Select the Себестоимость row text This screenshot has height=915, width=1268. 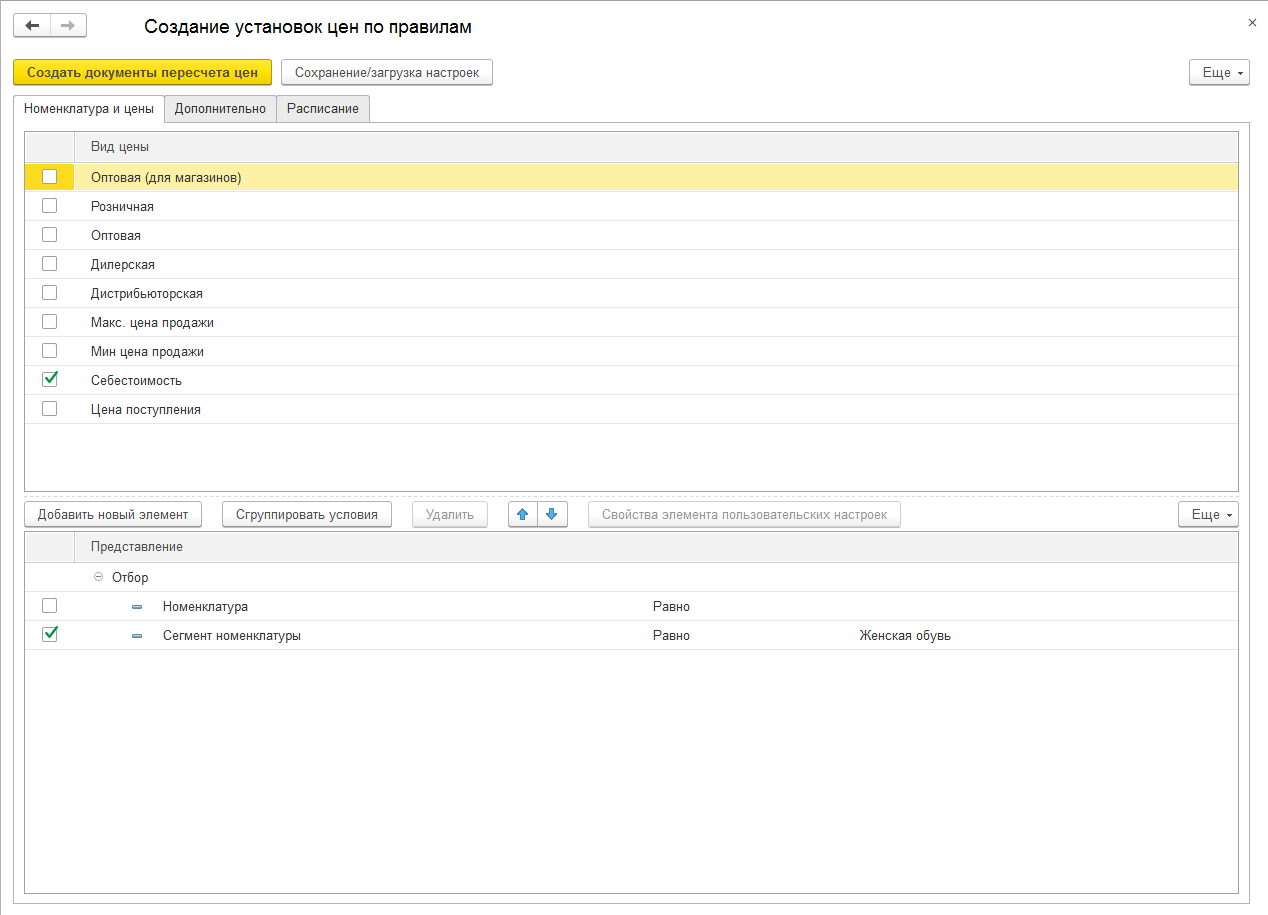[136, 381]
